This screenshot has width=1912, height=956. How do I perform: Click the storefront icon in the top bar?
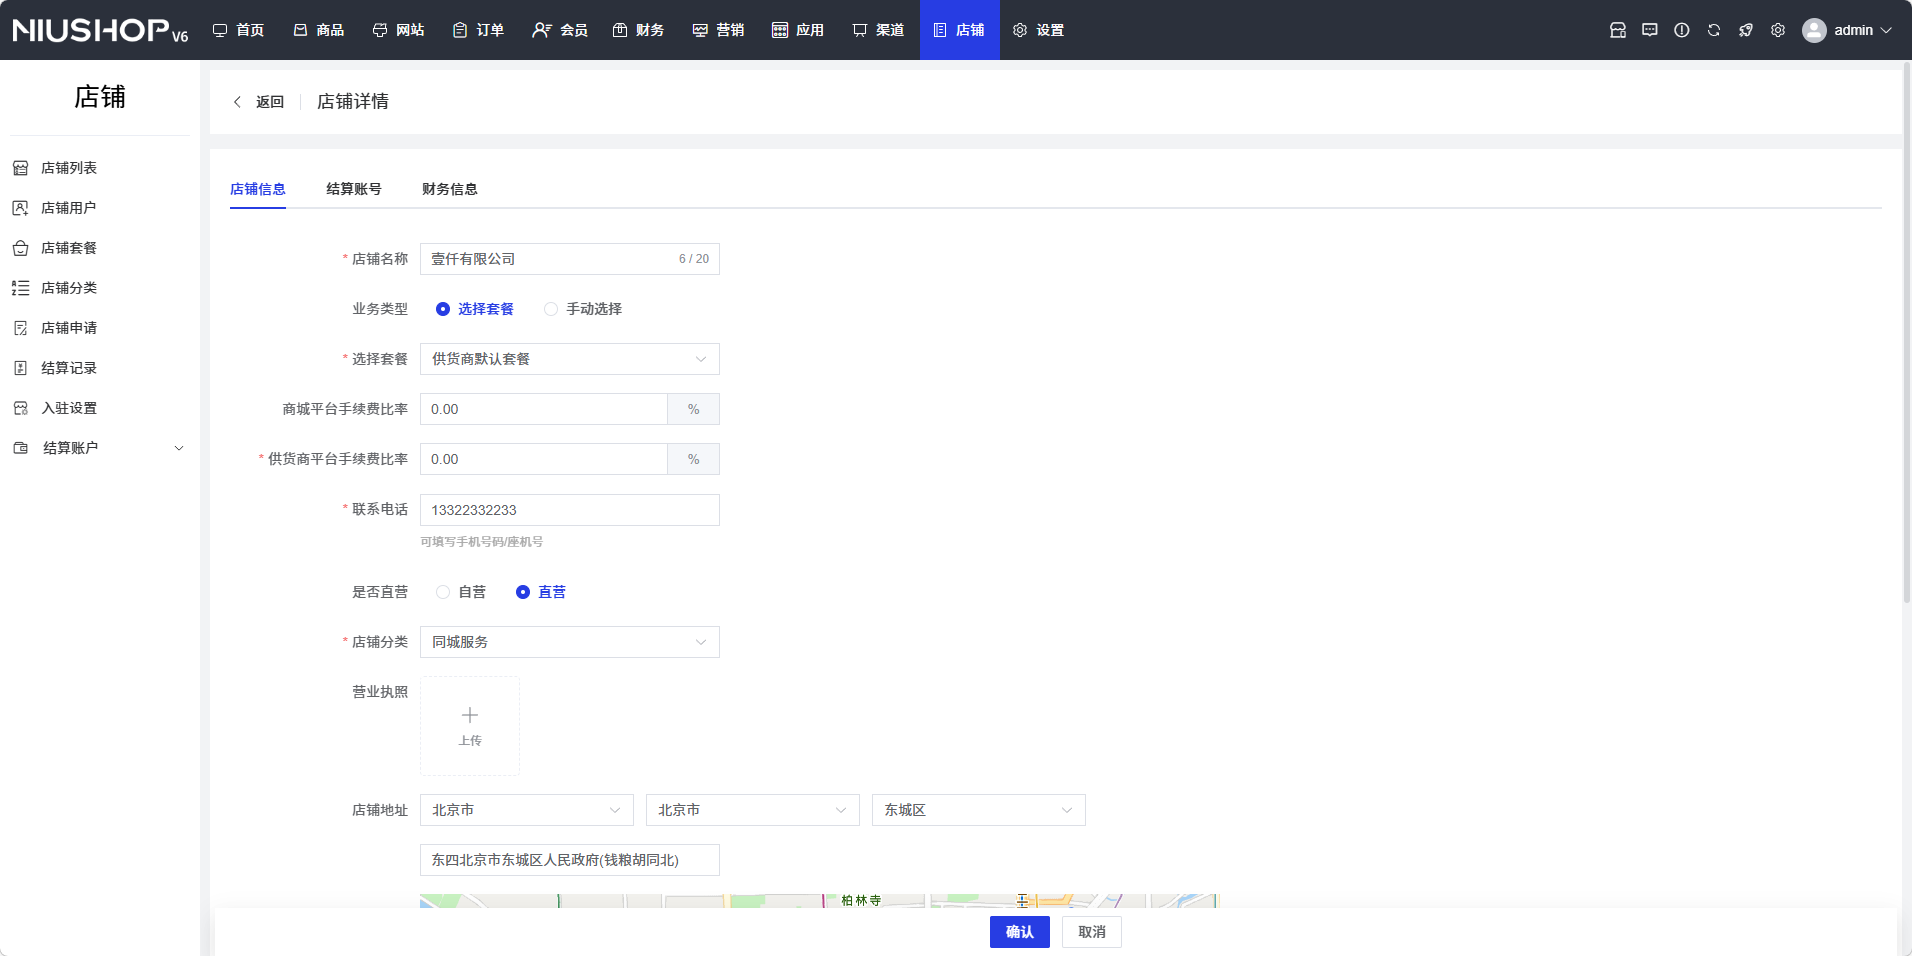point(1617,30)
